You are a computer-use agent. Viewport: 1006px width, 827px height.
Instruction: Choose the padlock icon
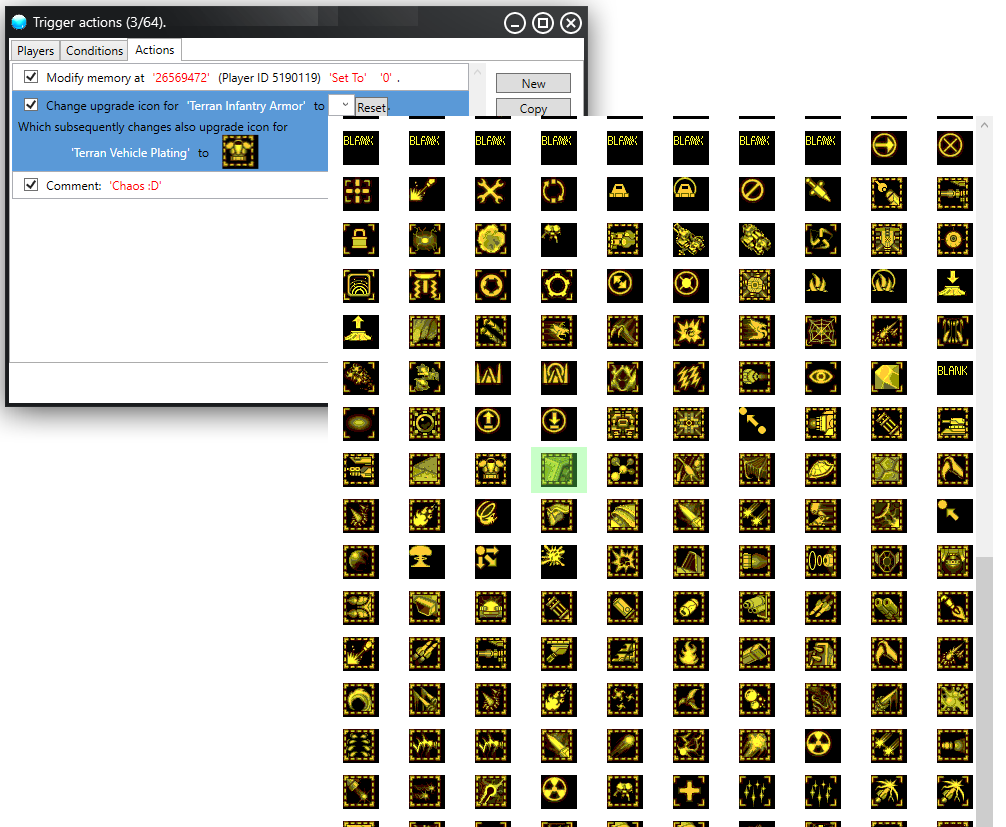pyautogui.click(x=361, y=239)
